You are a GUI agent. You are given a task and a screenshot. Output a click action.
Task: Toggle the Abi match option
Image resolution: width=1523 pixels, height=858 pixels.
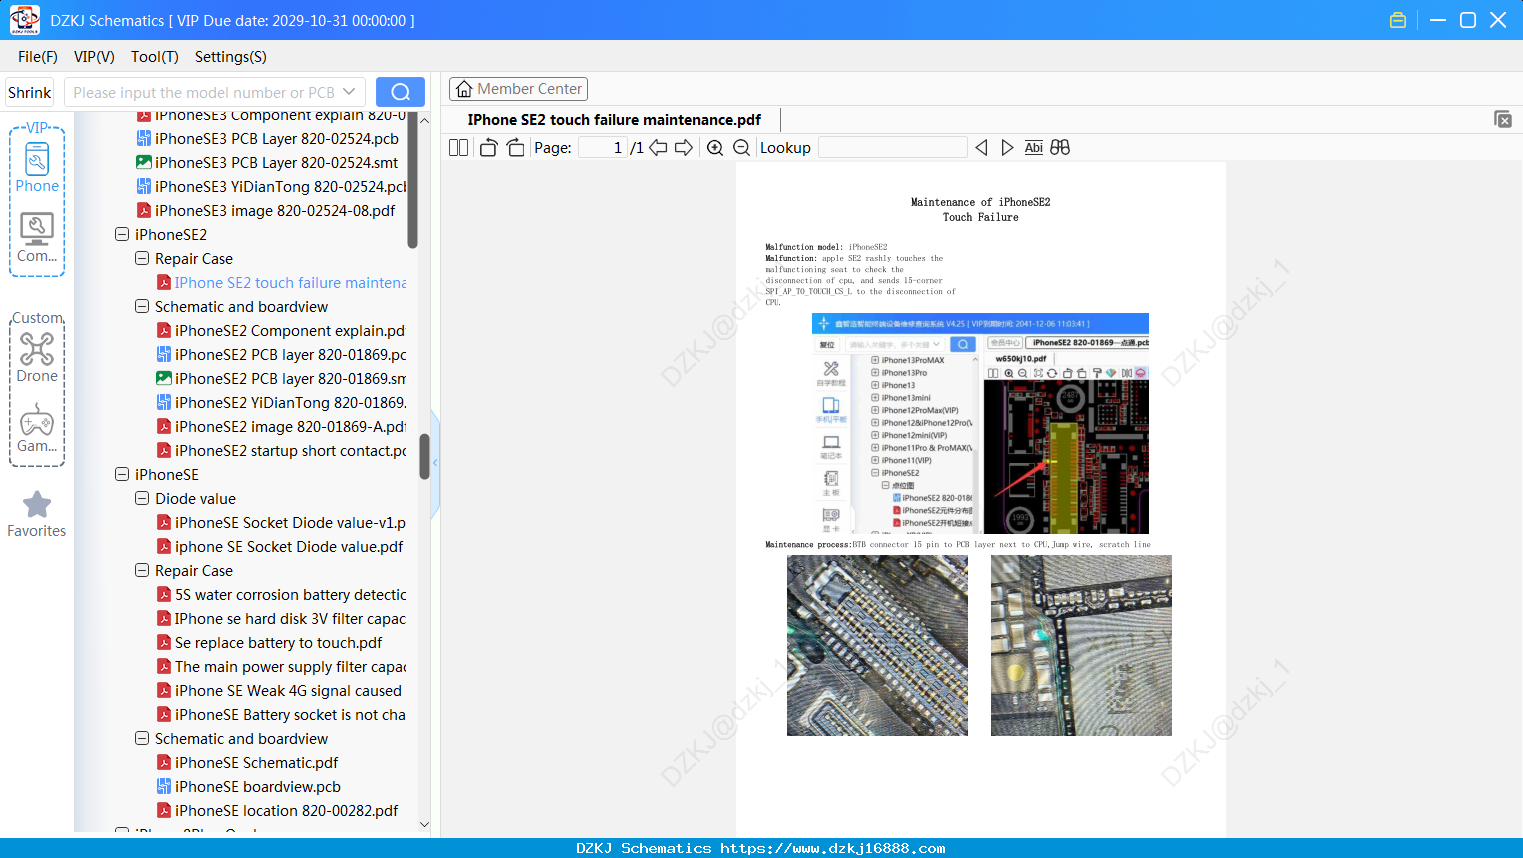pyautogui.click(x=1033, y=148)
